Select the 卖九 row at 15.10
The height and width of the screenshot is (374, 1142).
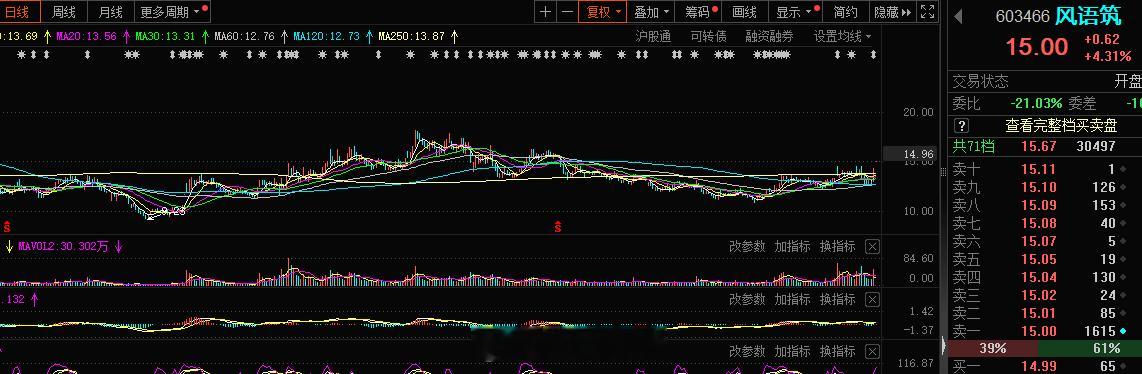pyautogui.click(x=1046, y=188)
